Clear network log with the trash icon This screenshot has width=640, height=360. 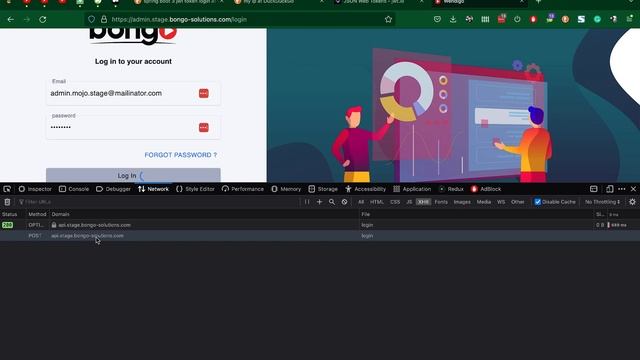click(7, 202)
